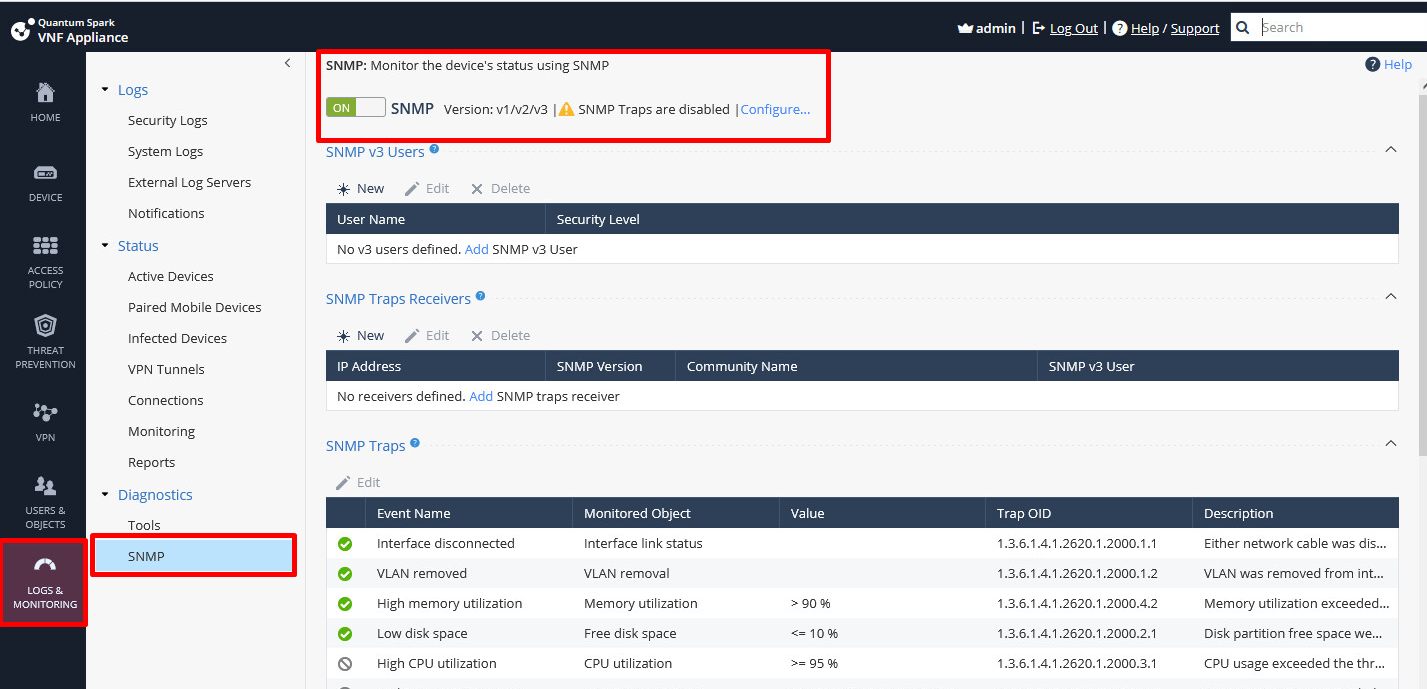
Task: Click the Configure... link
Action: (x=775, y=110)
